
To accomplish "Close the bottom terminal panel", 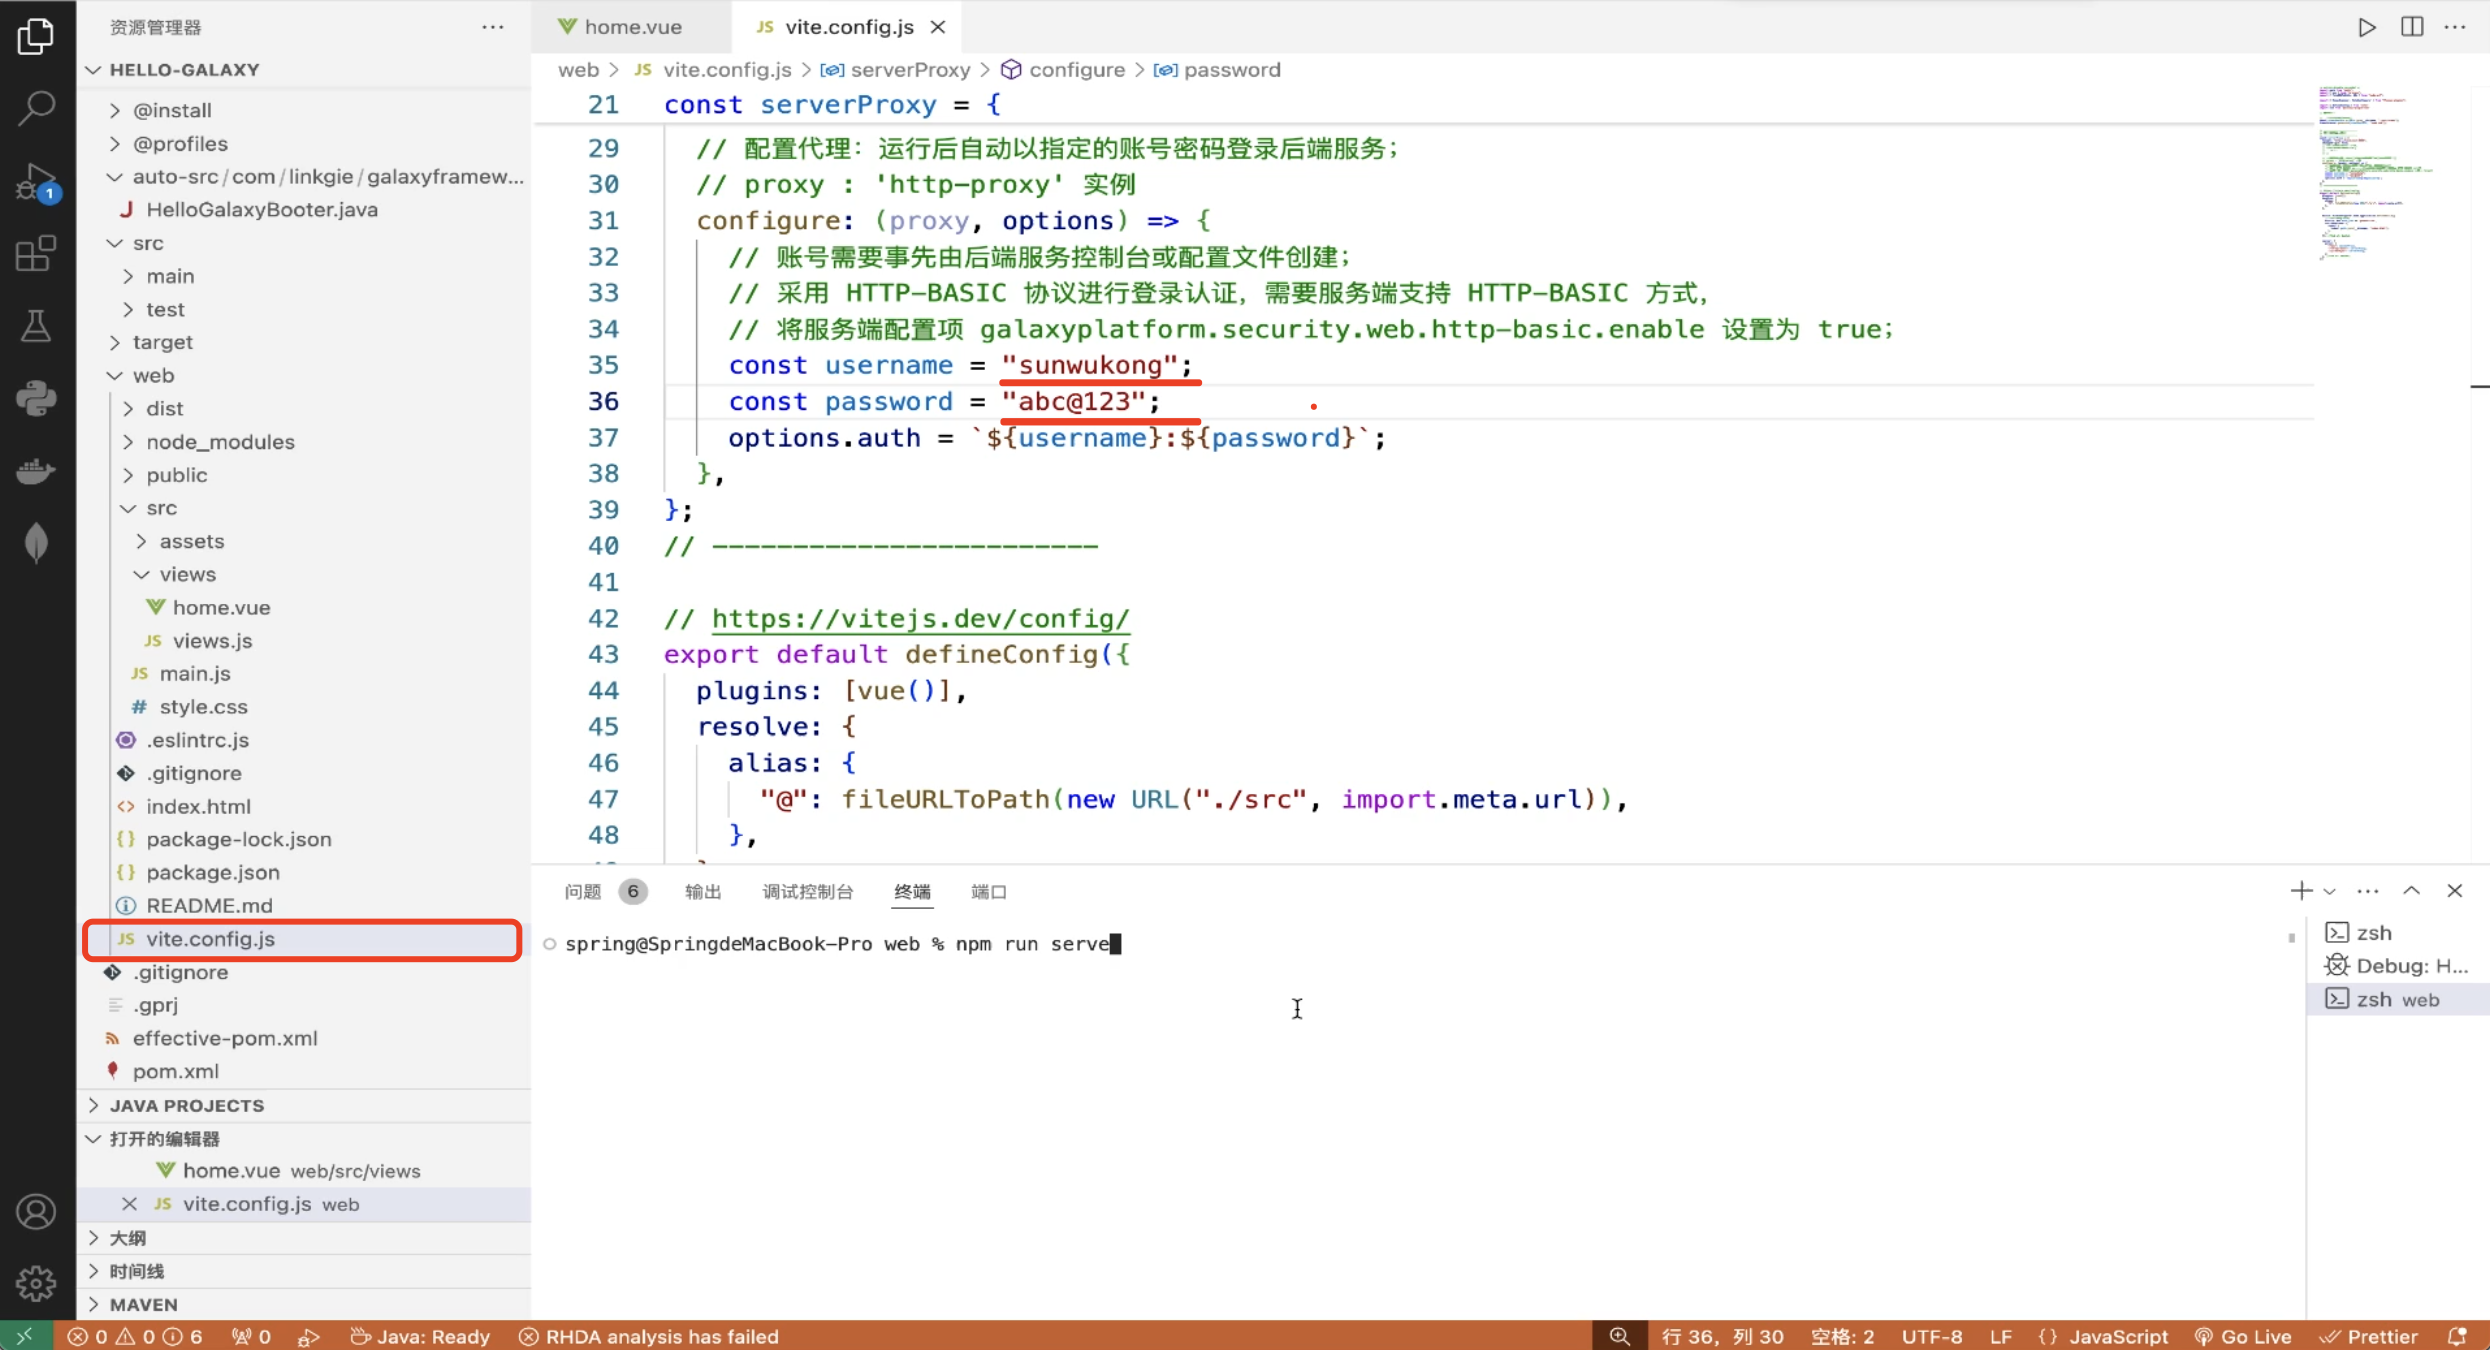I will (2455, 890).
